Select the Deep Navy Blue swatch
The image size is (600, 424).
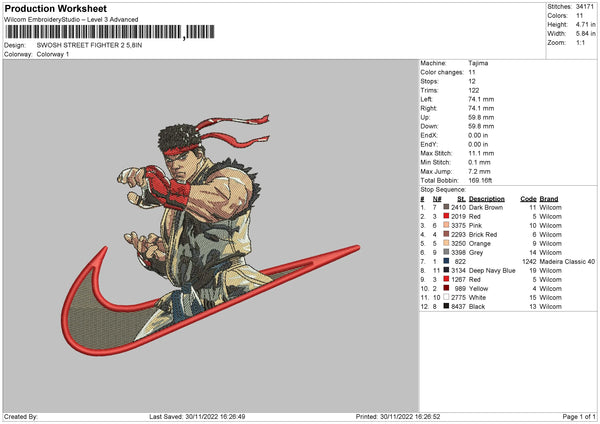pyautogui.click(x=446, y=270)
